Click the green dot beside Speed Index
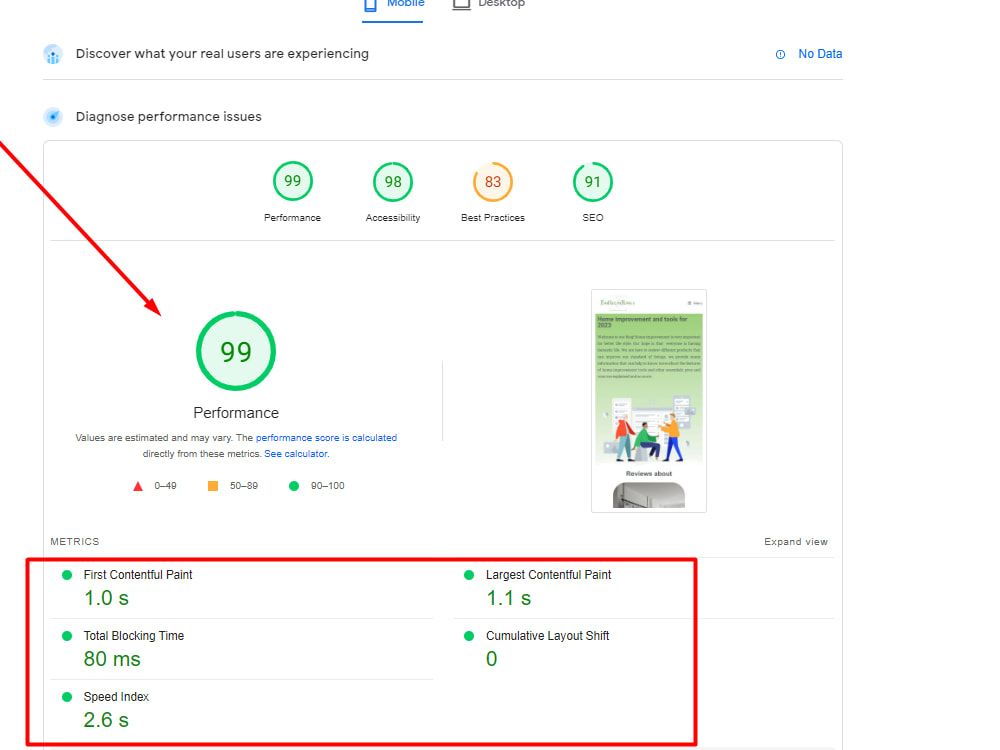1000x750 pixels. (x=67, y=697)
